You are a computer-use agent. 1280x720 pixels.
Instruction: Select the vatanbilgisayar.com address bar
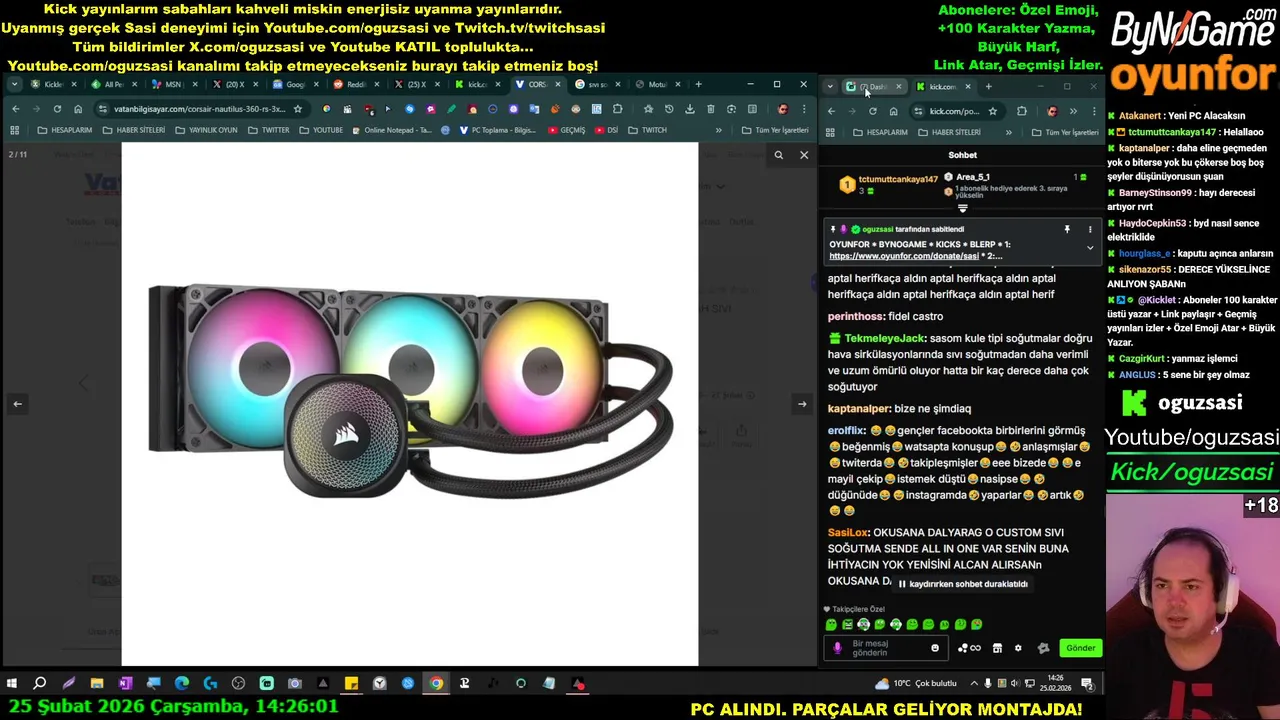click(x=200, y=109)
